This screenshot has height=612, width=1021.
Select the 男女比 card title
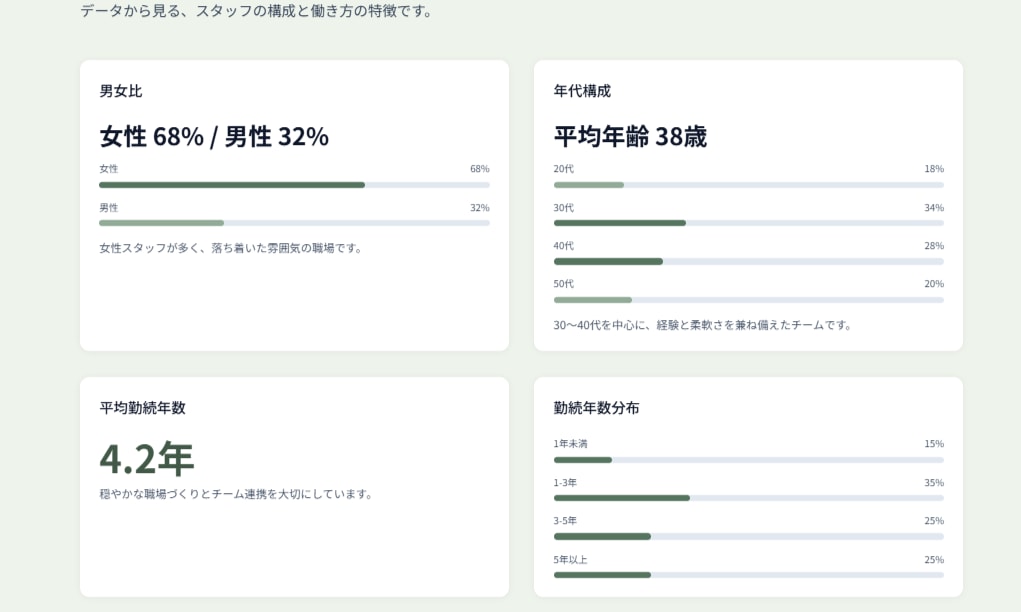120,91
